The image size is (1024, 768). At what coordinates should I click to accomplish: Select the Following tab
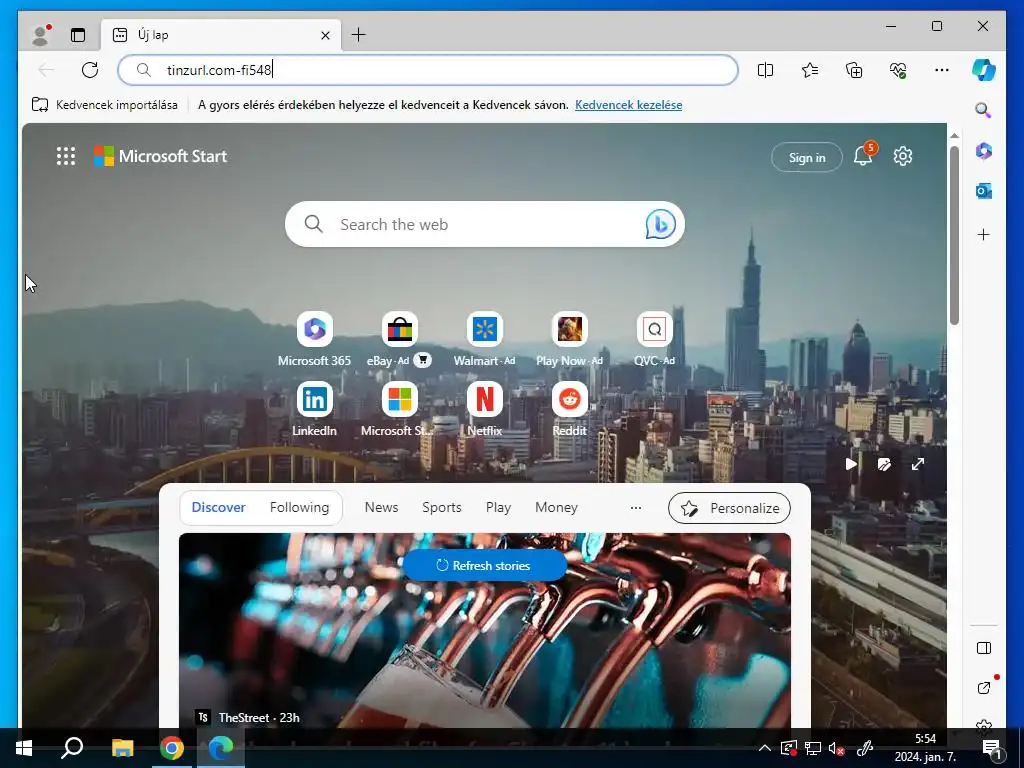pos(299,507)
